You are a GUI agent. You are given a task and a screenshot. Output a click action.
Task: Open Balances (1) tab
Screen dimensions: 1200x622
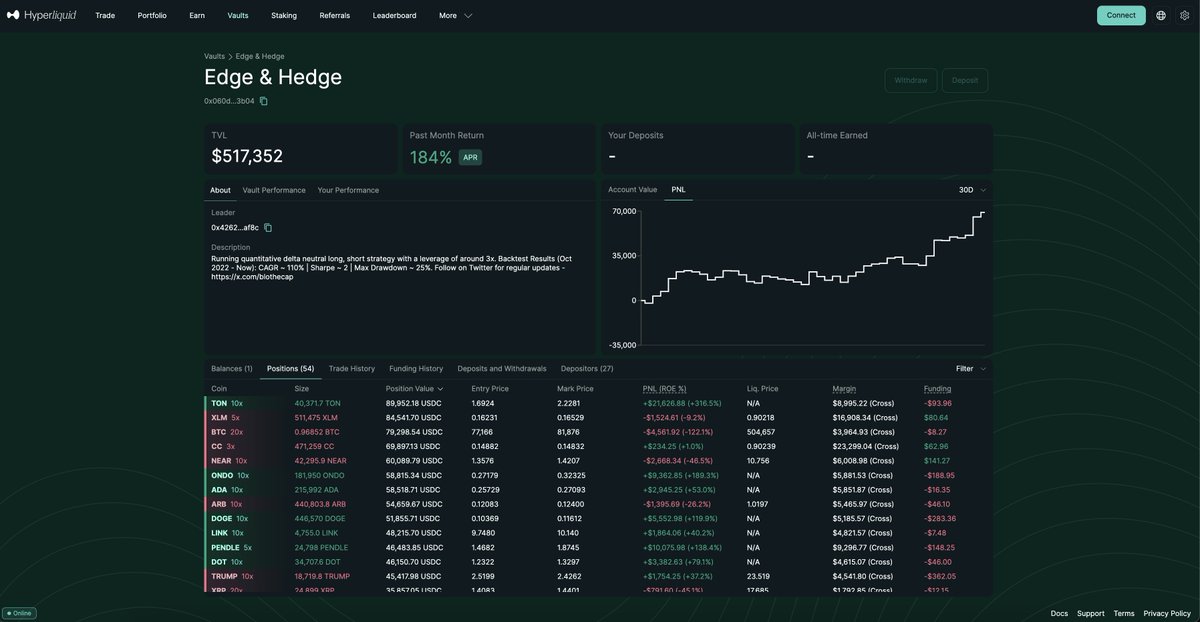[232, 369]
